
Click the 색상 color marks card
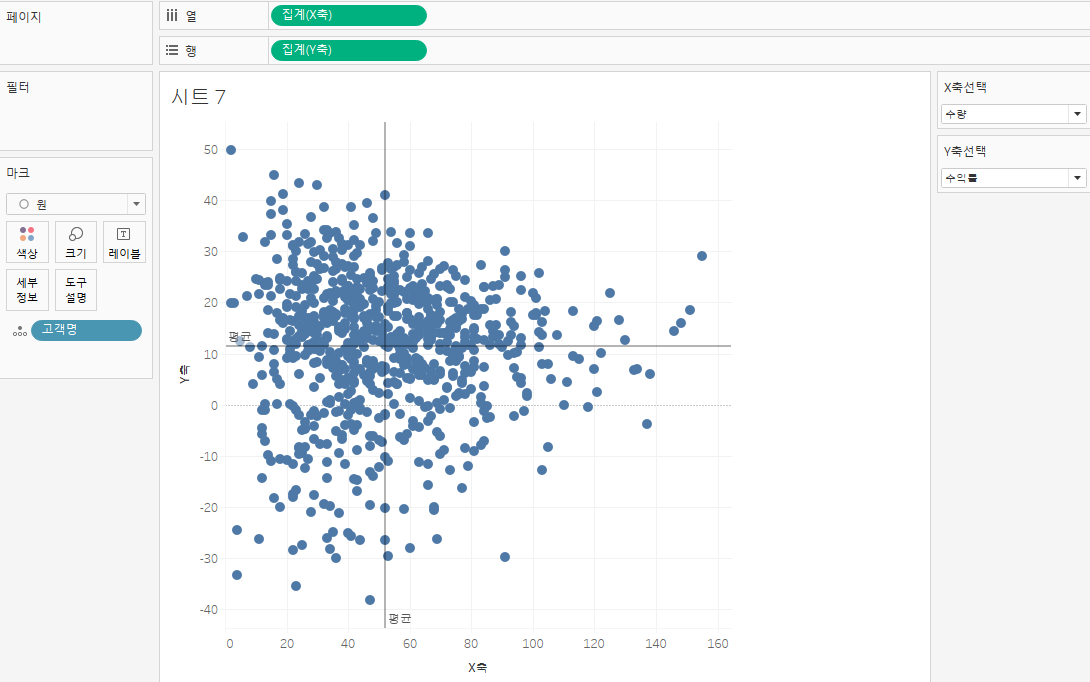pos(27,242)
